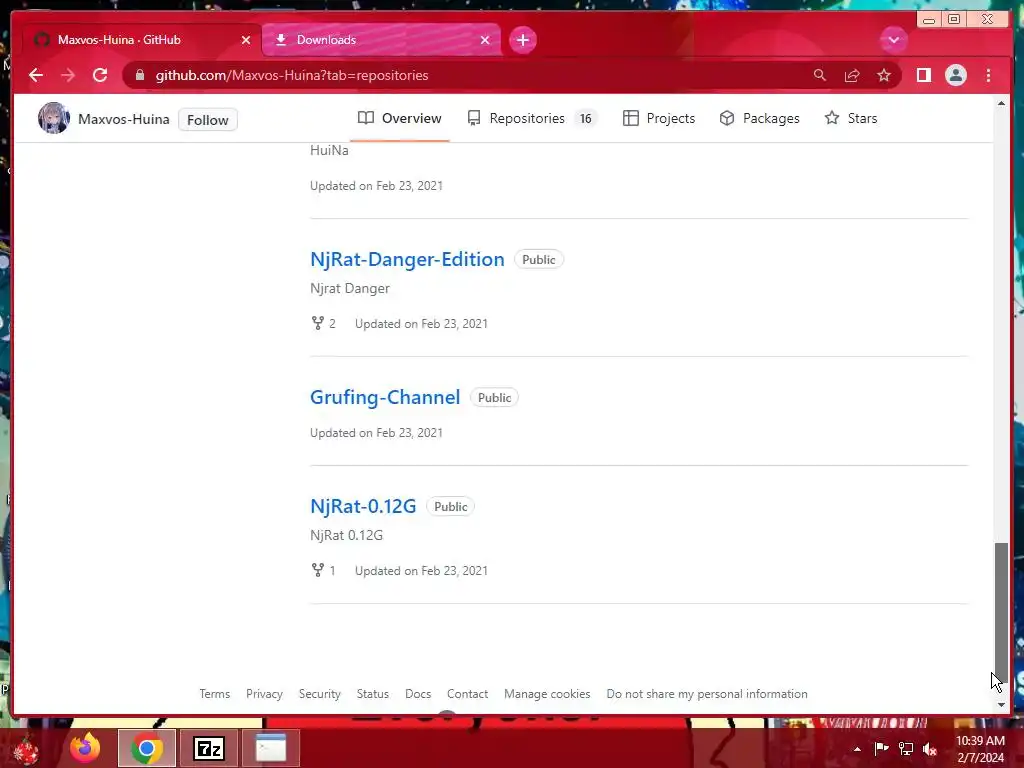Click the Public badge beside Grufing-Channel
Viewport: 1024px width, 768px height.
(x=494, y=397)
